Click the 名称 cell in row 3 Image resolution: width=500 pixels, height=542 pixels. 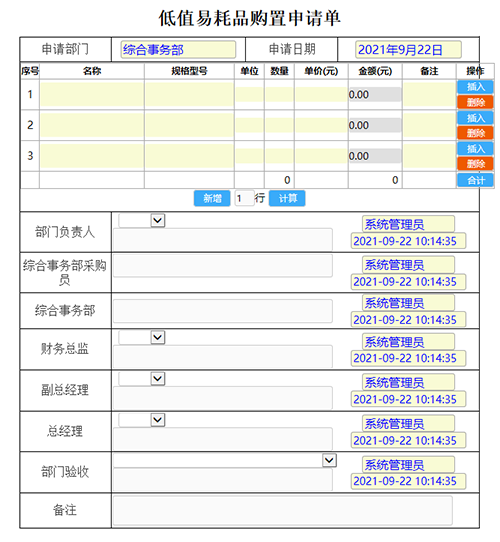pyautogui.click(x=92, y=156)
